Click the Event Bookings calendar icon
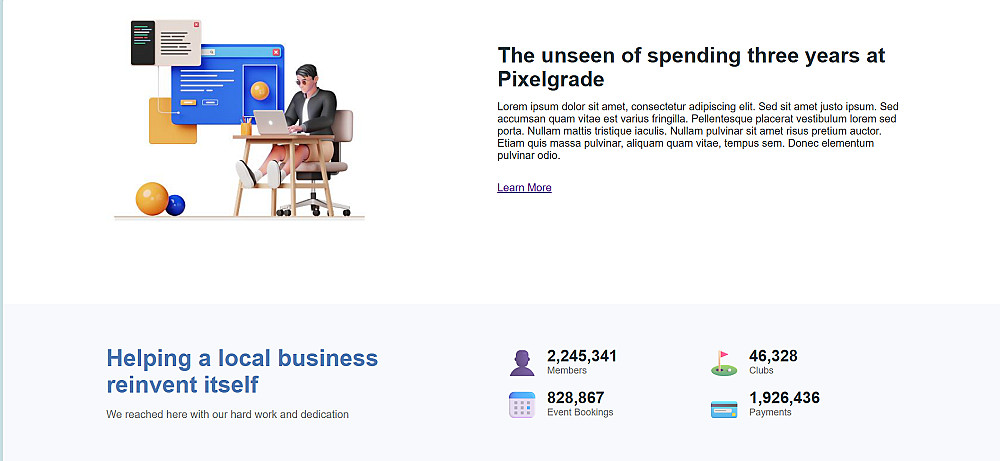This screenshot has height=461, width=1000. tap(522, 405)
